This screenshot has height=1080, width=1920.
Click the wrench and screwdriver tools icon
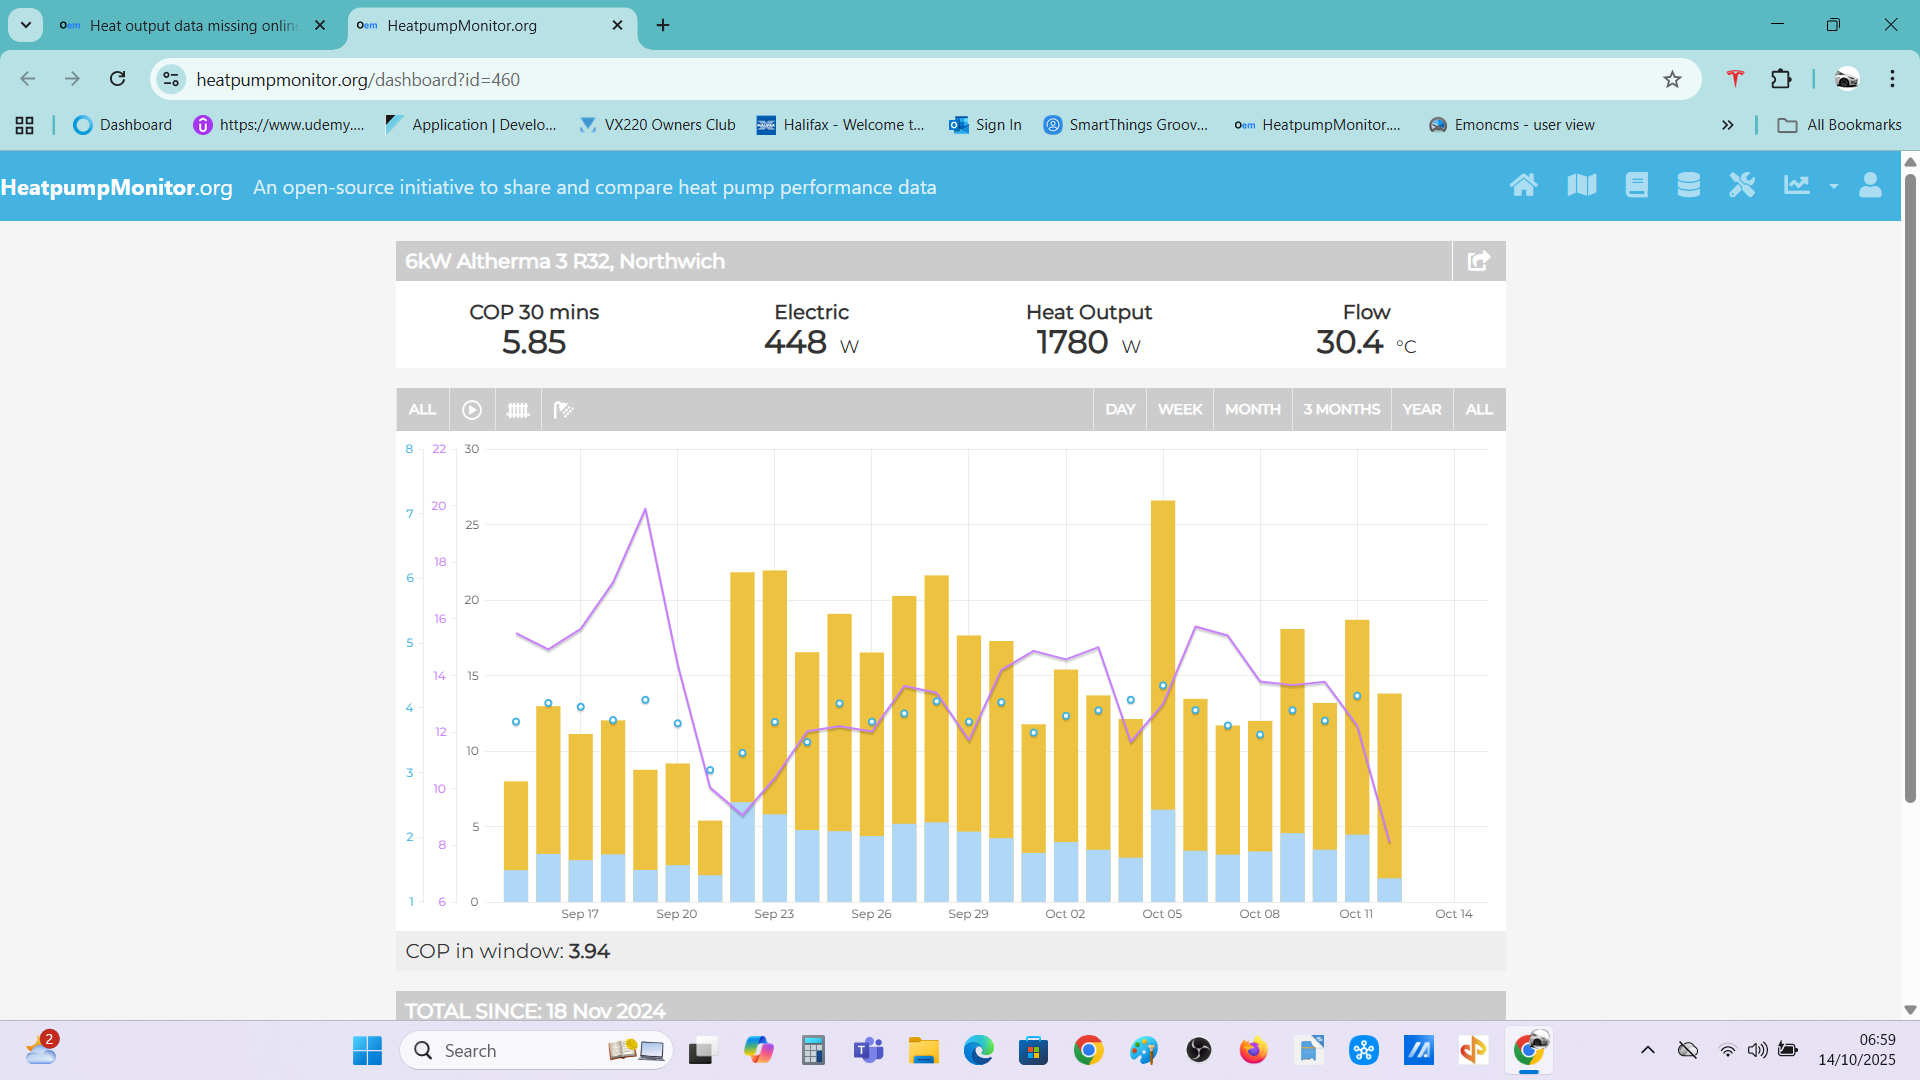click(1742, 186)
